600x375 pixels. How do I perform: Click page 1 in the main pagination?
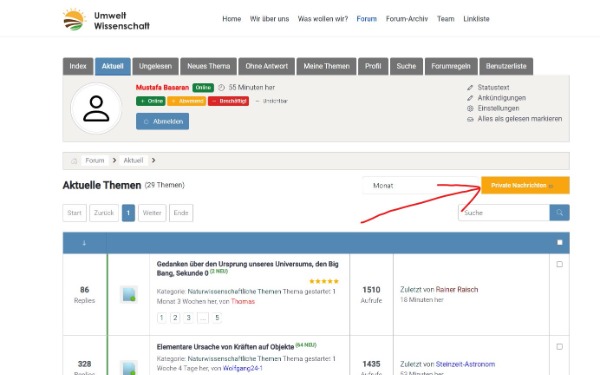tap(128, 213)
